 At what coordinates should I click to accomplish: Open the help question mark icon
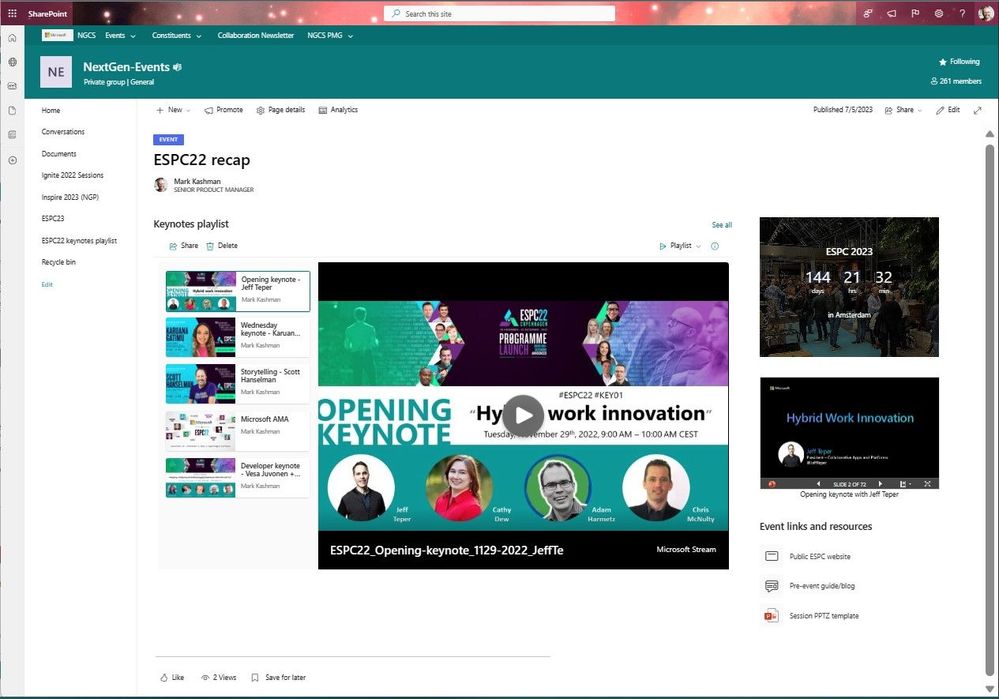click(x=962, y=13)
